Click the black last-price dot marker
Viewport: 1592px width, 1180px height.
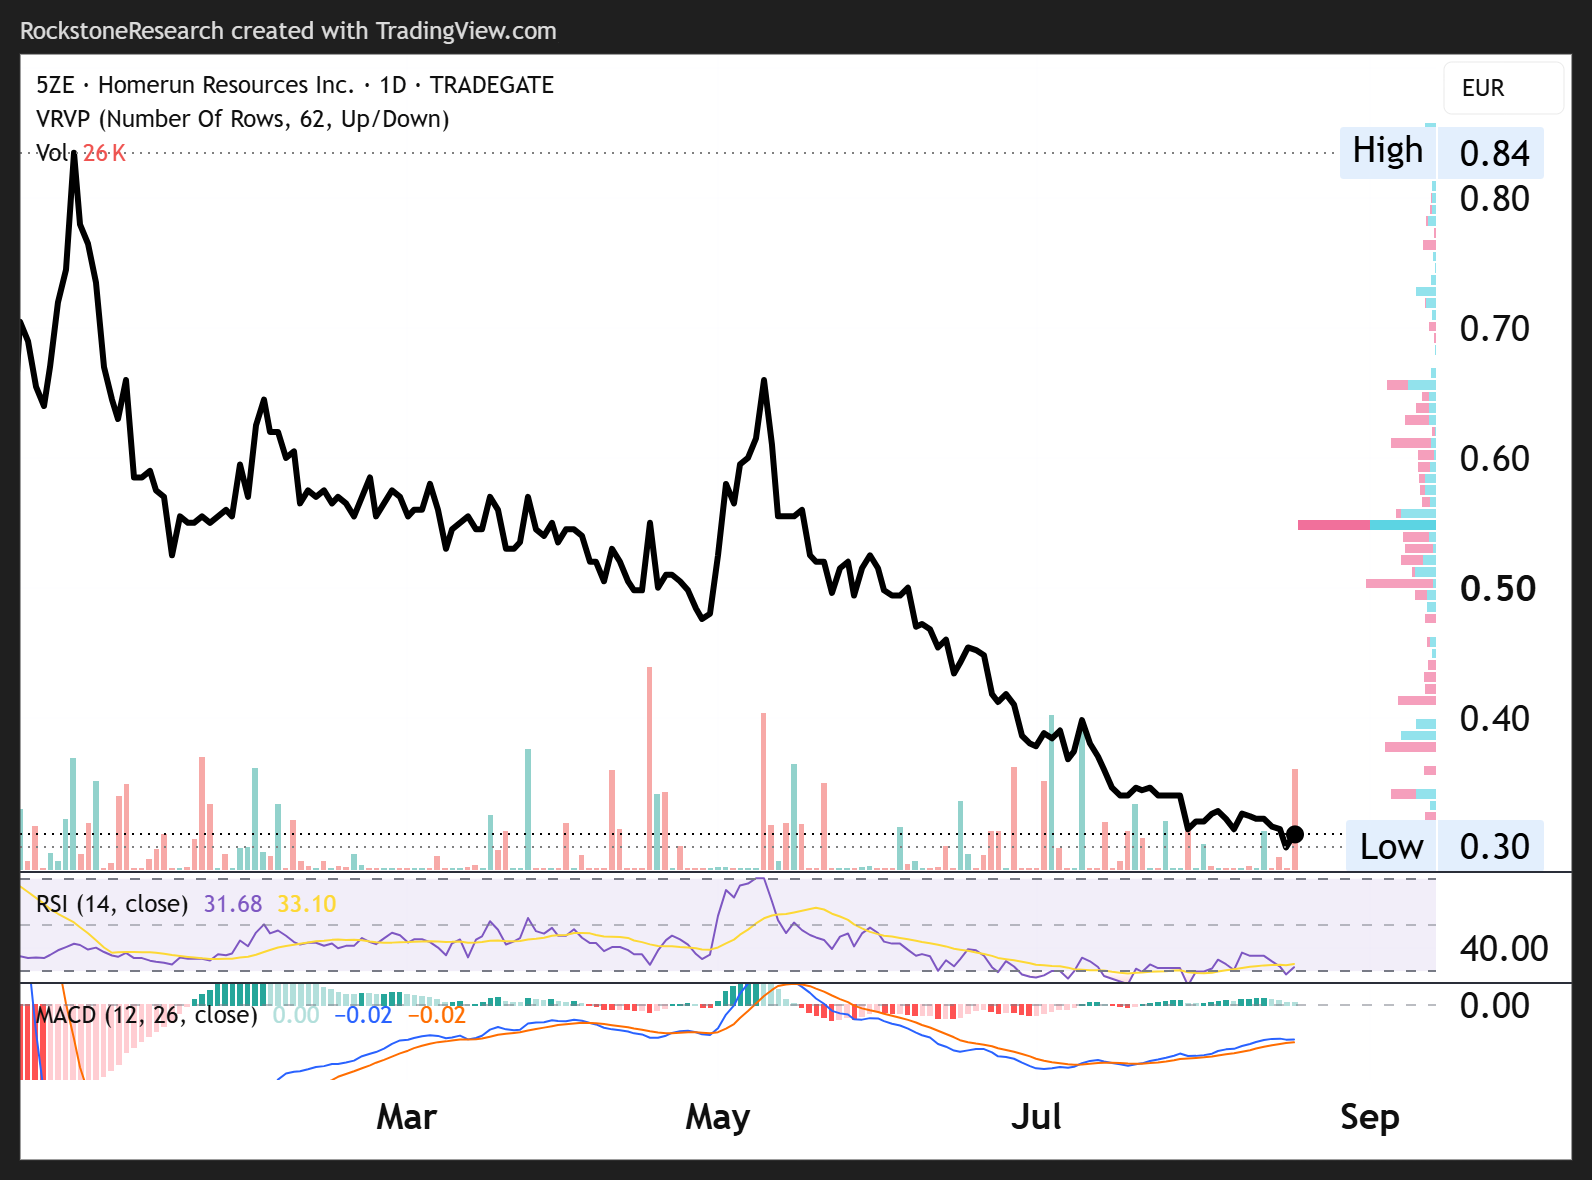tap(1295, 834)
